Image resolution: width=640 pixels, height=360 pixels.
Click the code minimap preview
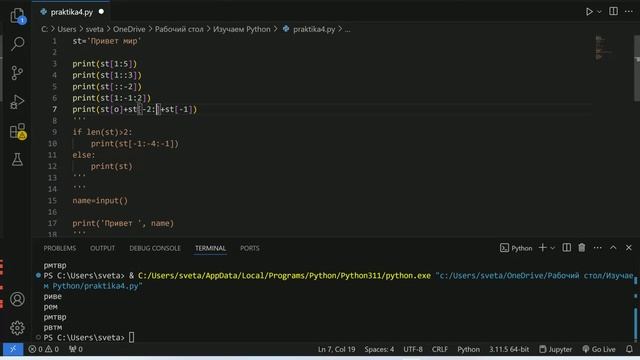[x=603, y=48]
